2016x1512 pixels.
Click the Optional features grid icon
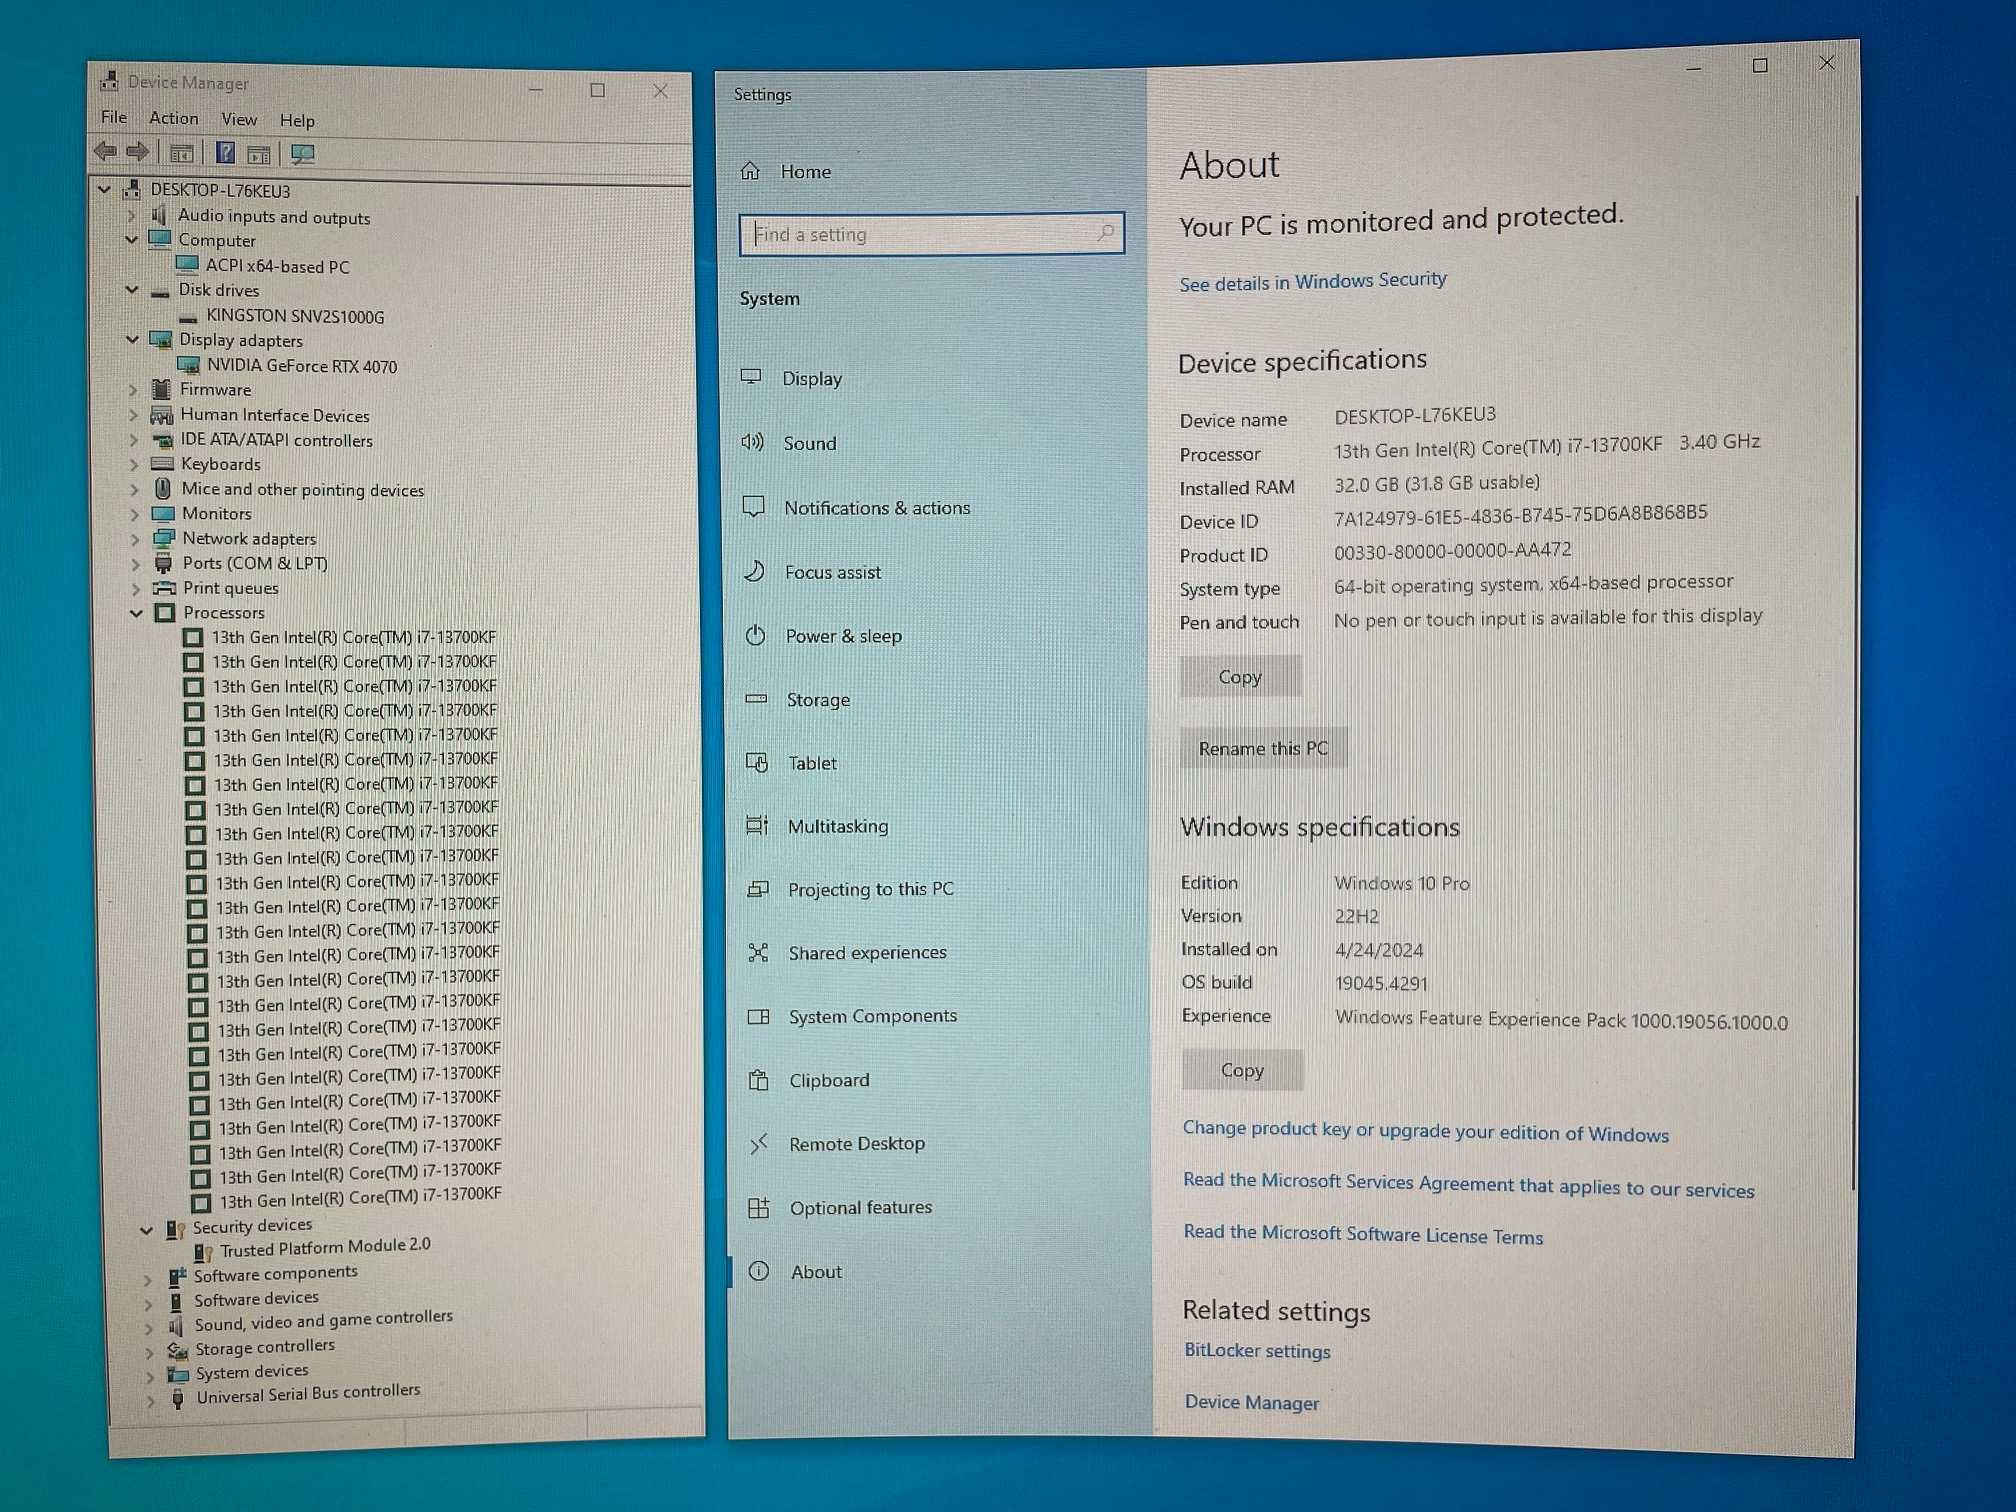[x=759, y=1207]
